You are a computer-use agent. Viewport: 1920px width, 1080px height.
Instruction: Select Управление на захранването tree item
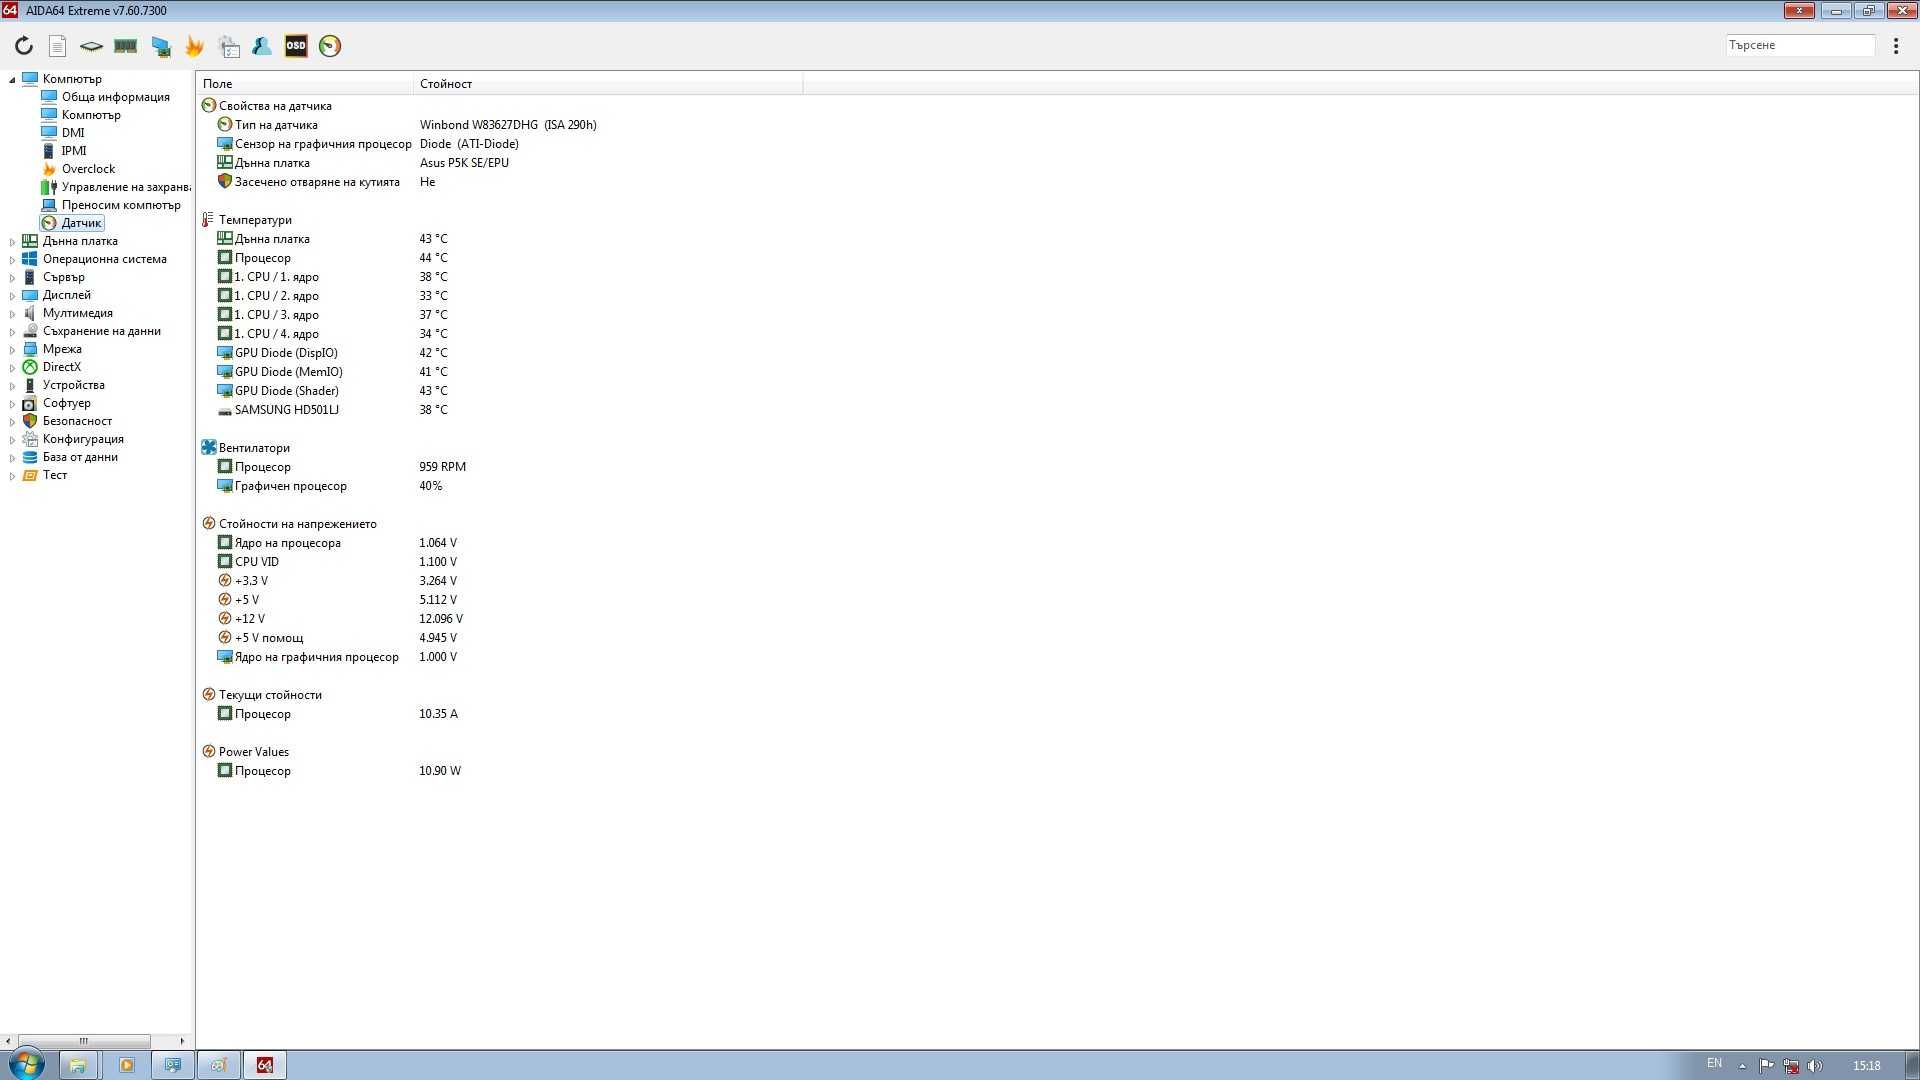(125, 187)
